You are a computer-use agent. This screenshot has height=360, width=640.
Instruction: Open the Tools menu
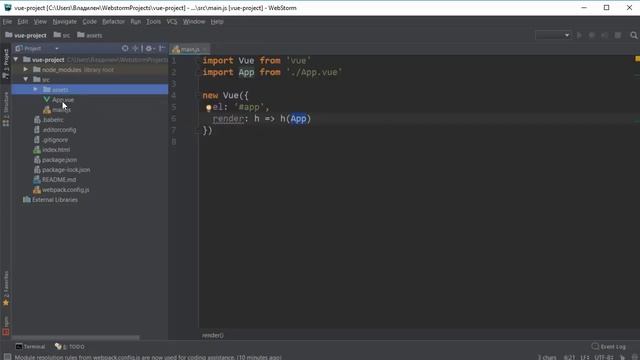153,22
